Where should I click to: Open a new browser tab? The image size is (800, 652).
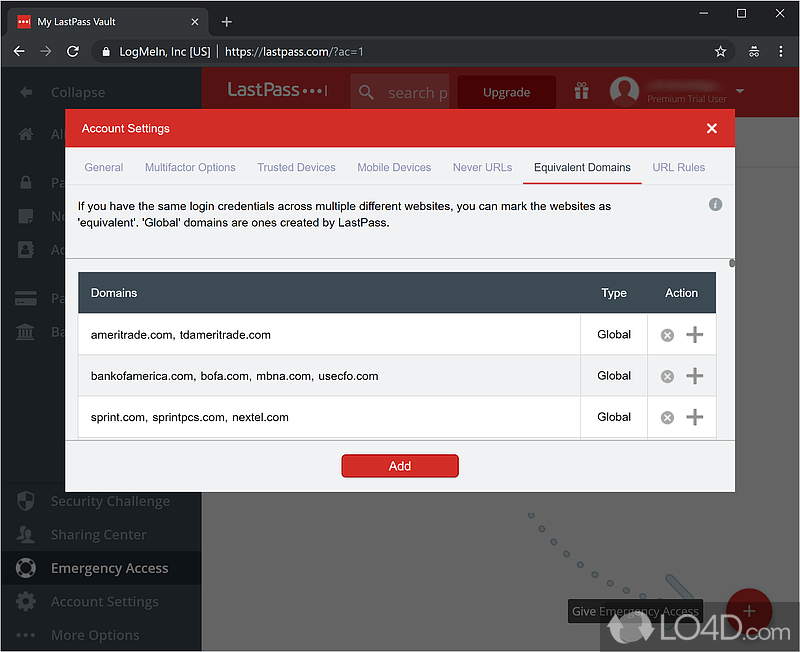(227, 21)
